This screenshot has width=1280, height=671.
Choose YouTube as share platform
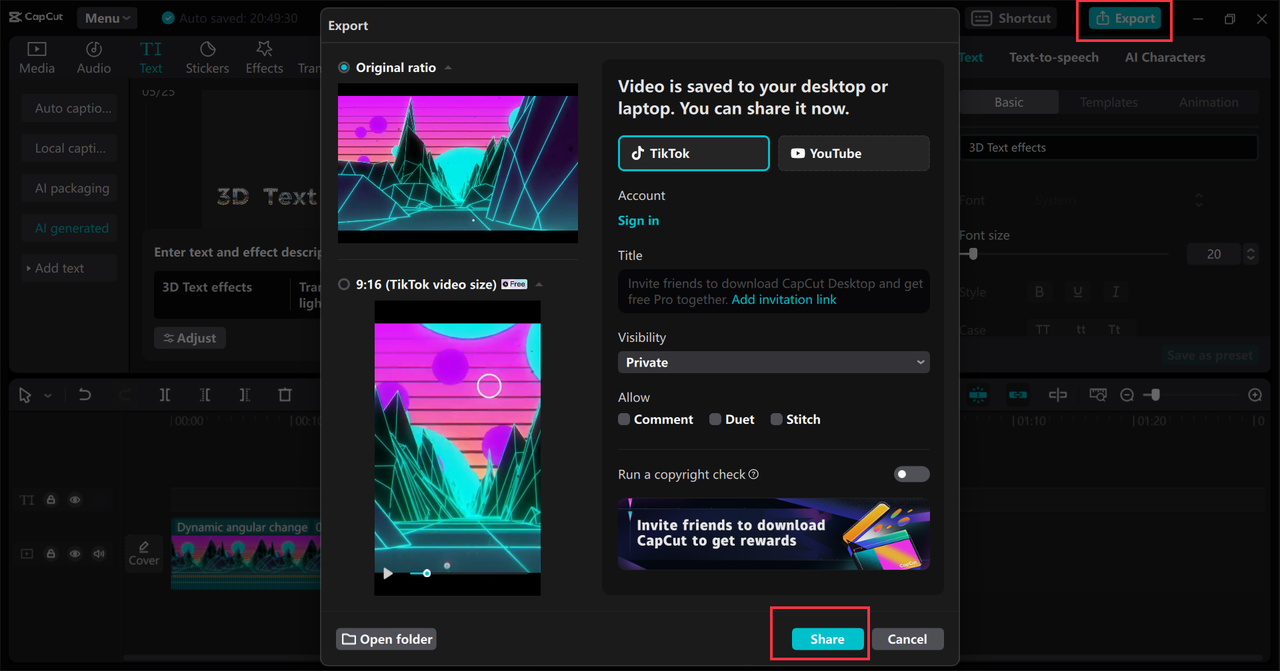(854, 153)
